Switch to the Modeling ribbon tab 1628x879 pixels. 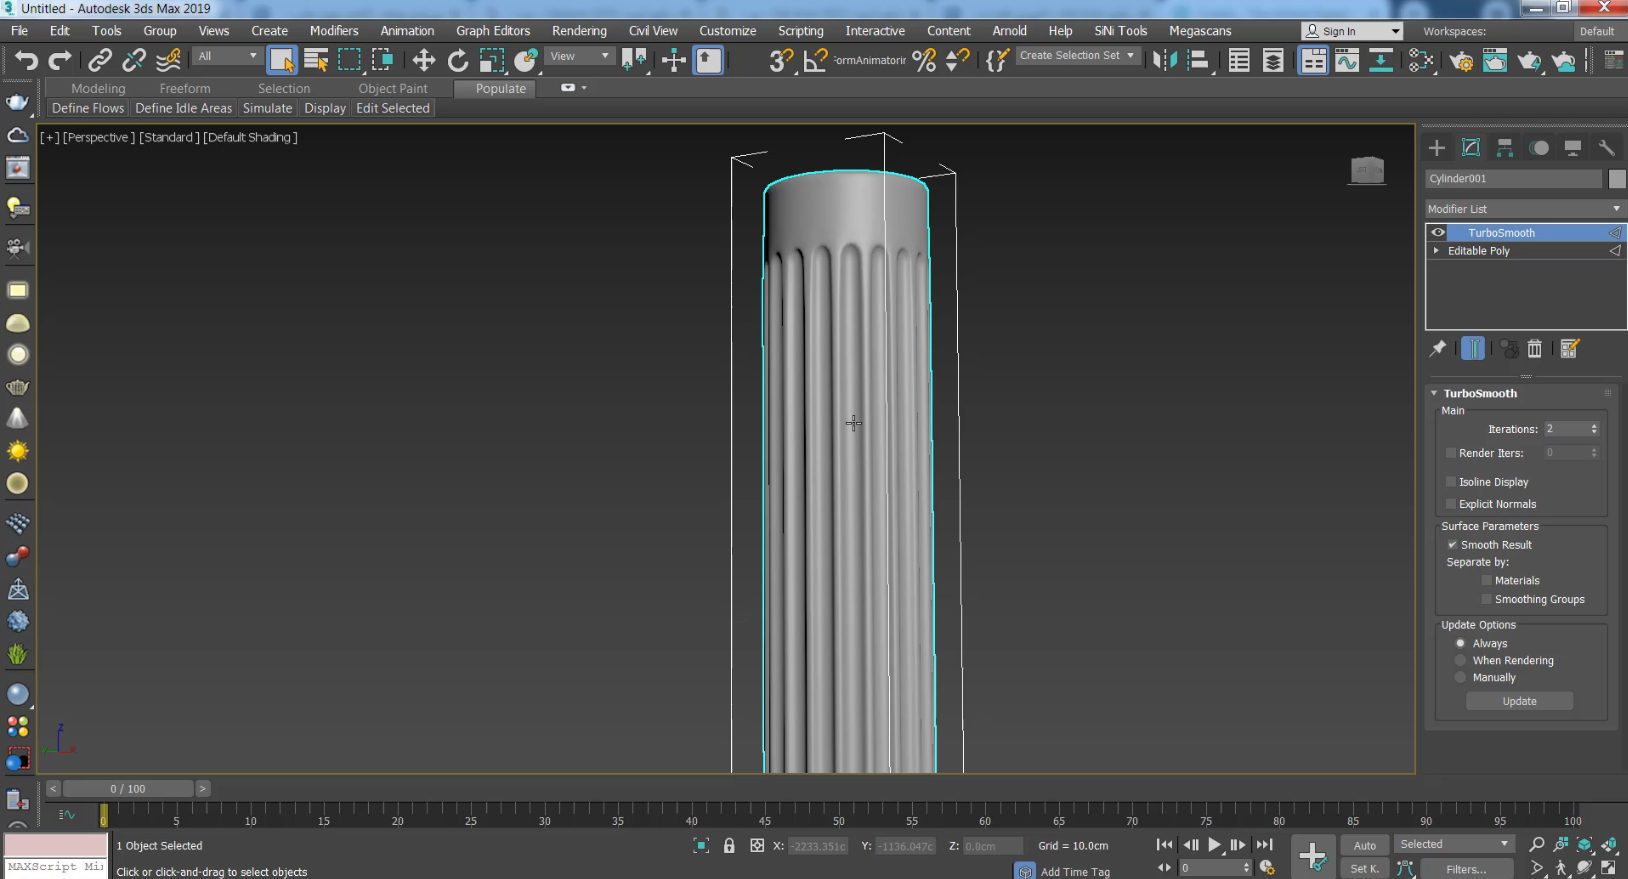tap(98, 88)
